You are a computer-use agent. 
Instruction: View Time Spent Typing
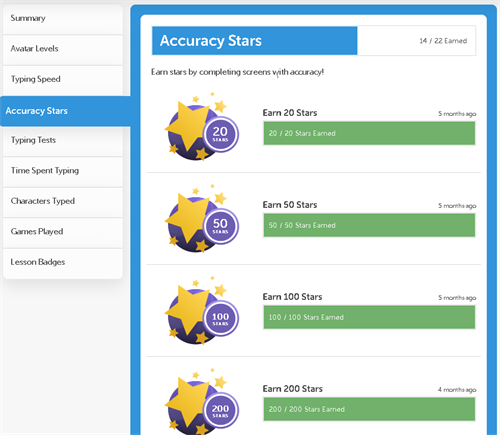click(x=63, y=171)
